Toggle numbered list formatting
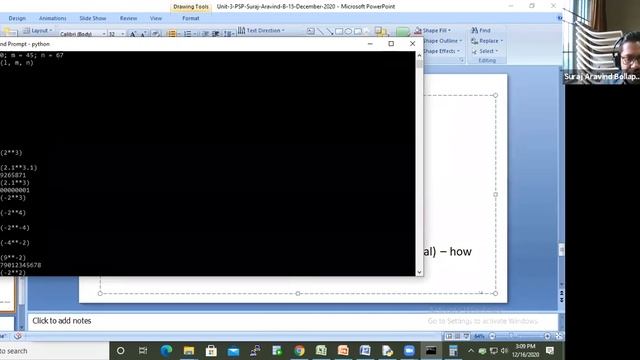 pos(189,33)
